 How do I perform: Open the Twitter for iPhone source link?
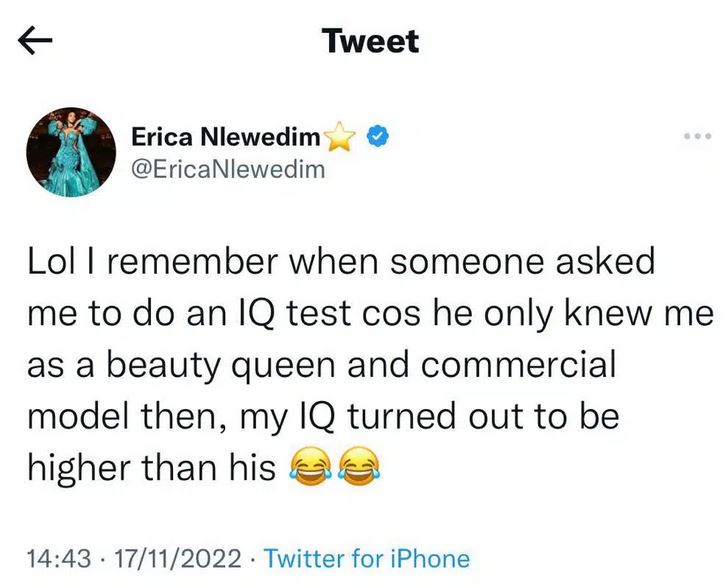coord(366,558)
